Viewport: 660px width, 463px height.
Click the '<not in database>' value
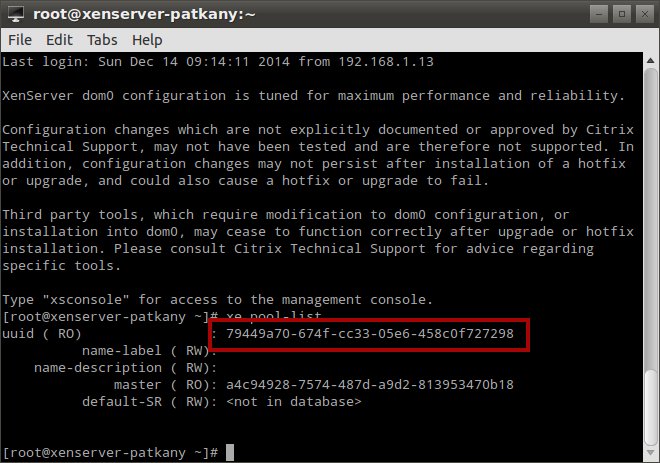(293, 402)
